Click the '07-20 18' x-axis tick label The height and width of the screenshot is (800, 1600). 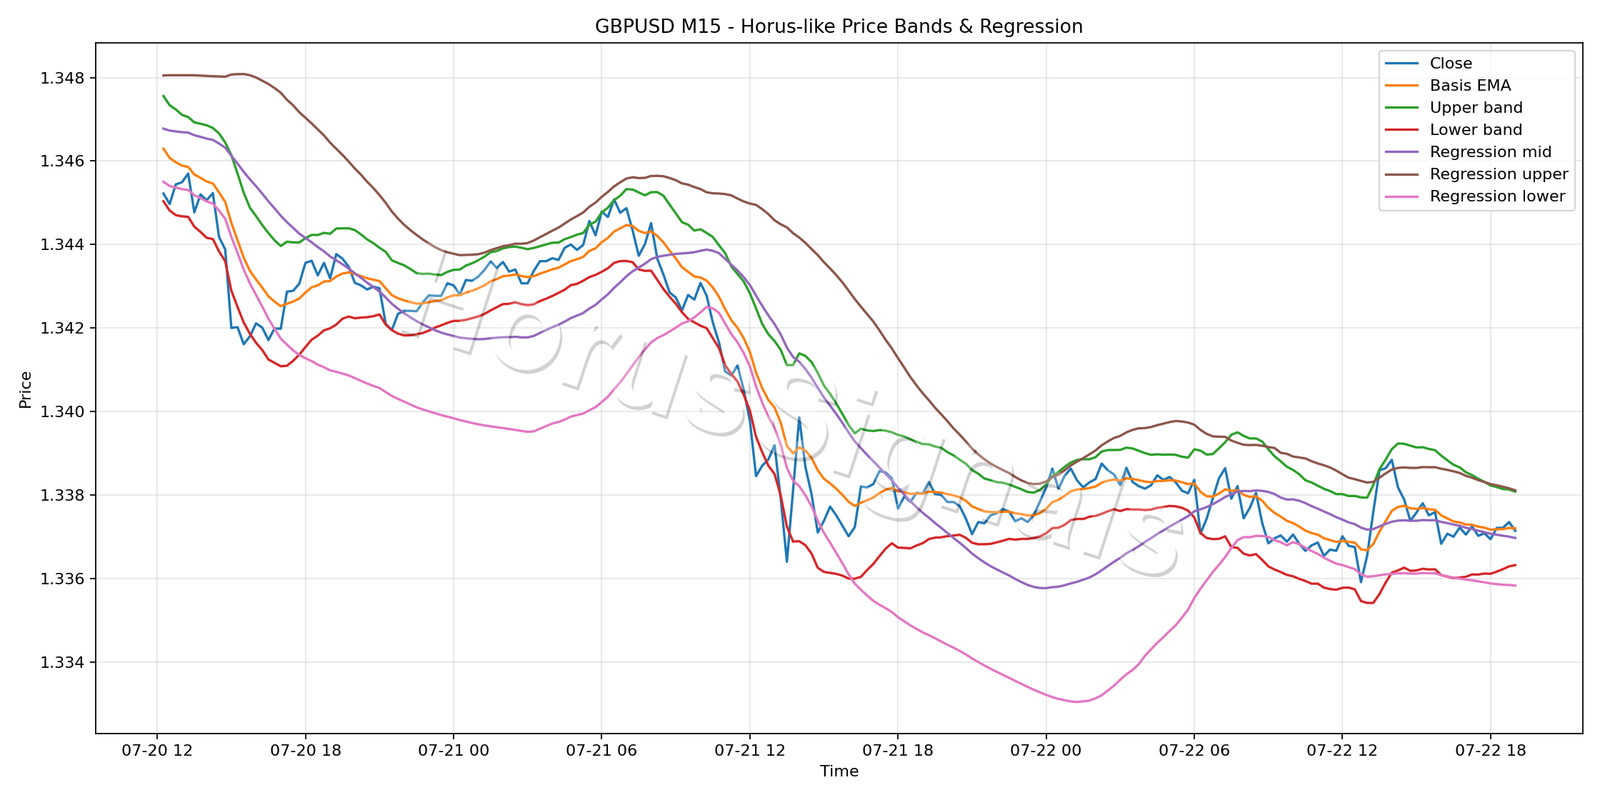305,750
